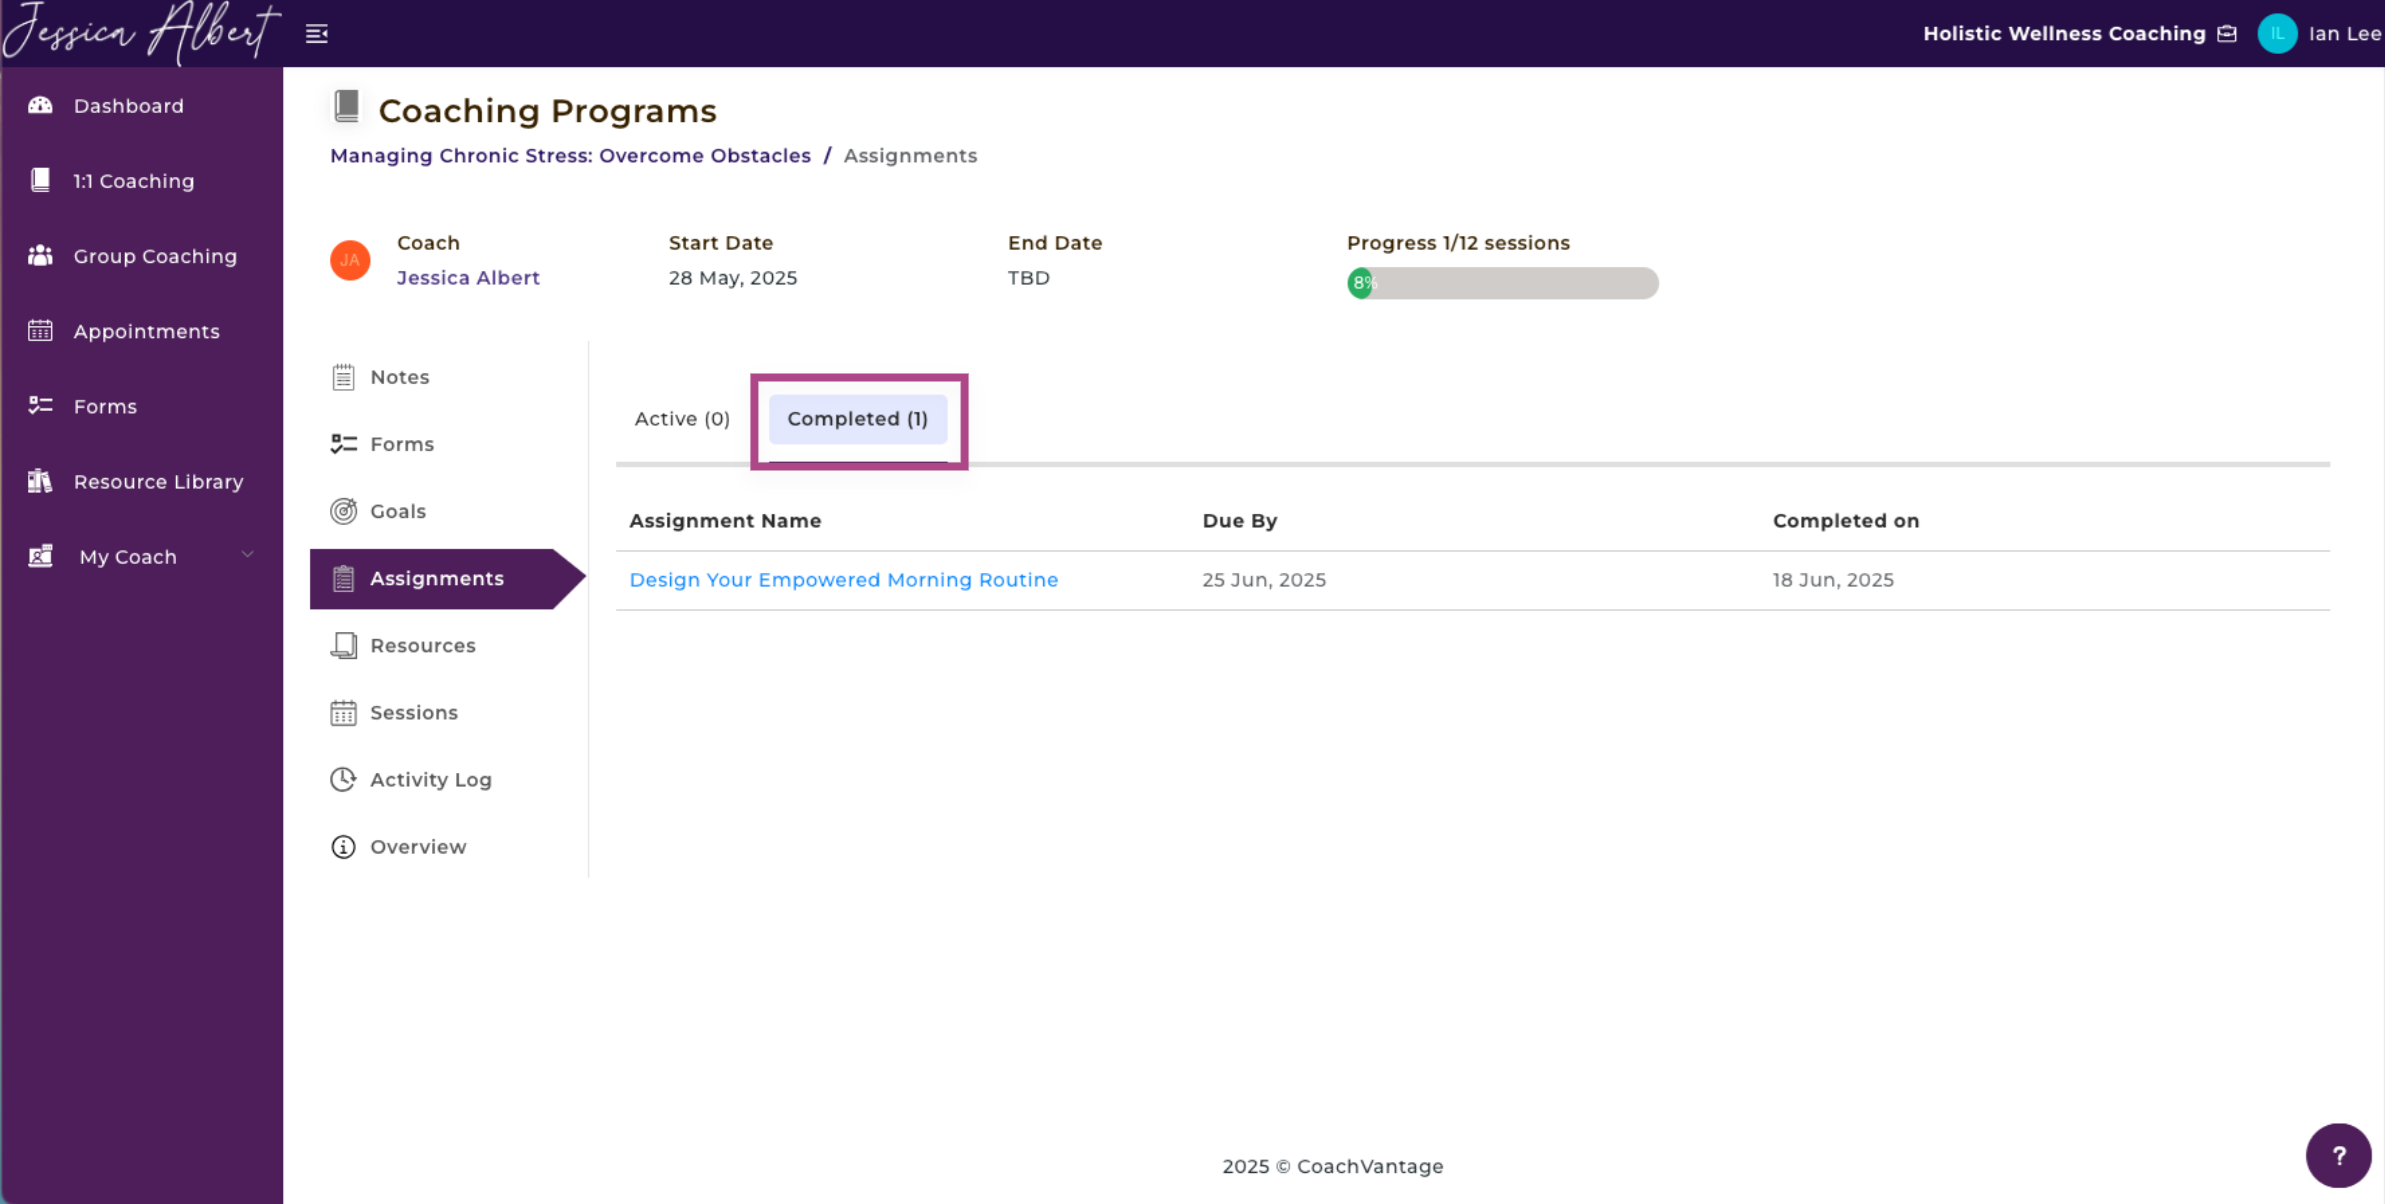Click the End Date TBD value

[1028, 277]
